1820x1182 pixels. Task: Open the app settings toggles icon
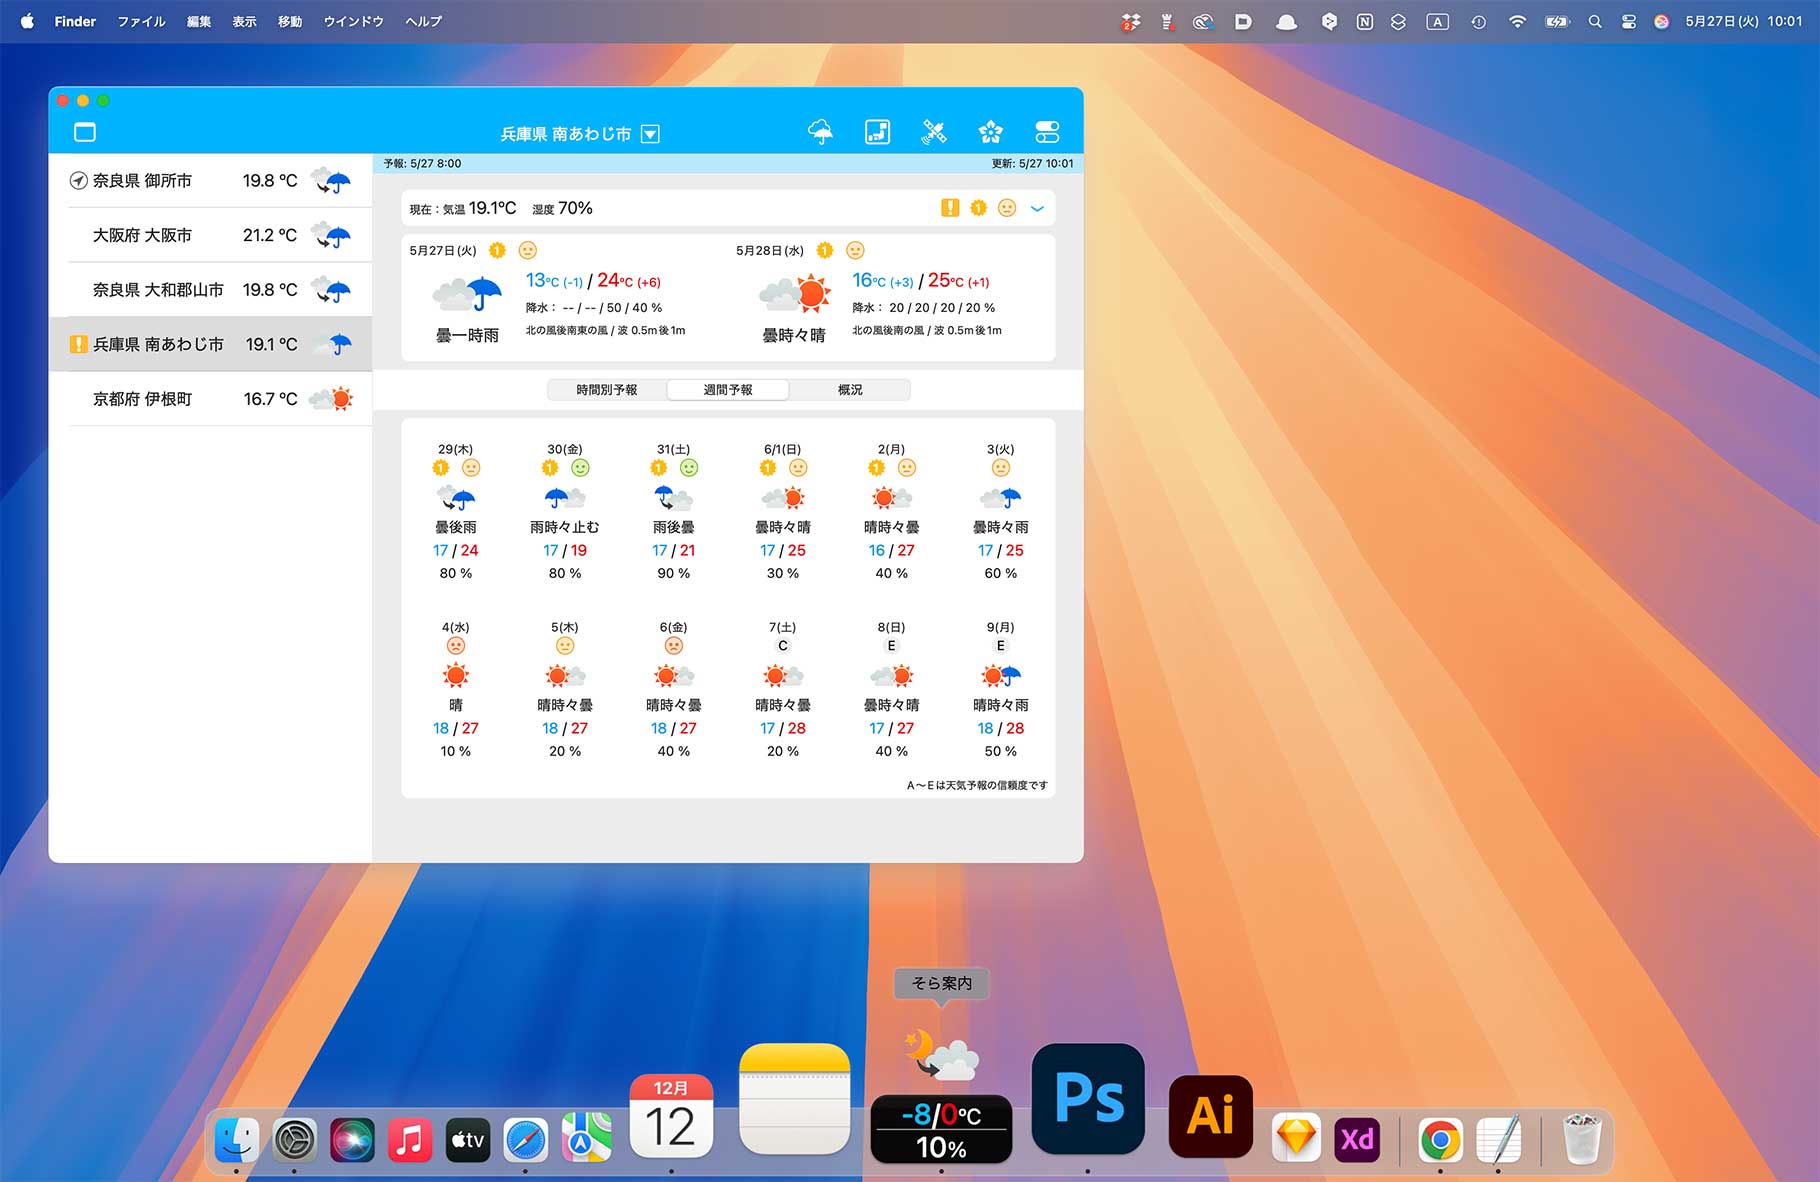(1047, 130)
